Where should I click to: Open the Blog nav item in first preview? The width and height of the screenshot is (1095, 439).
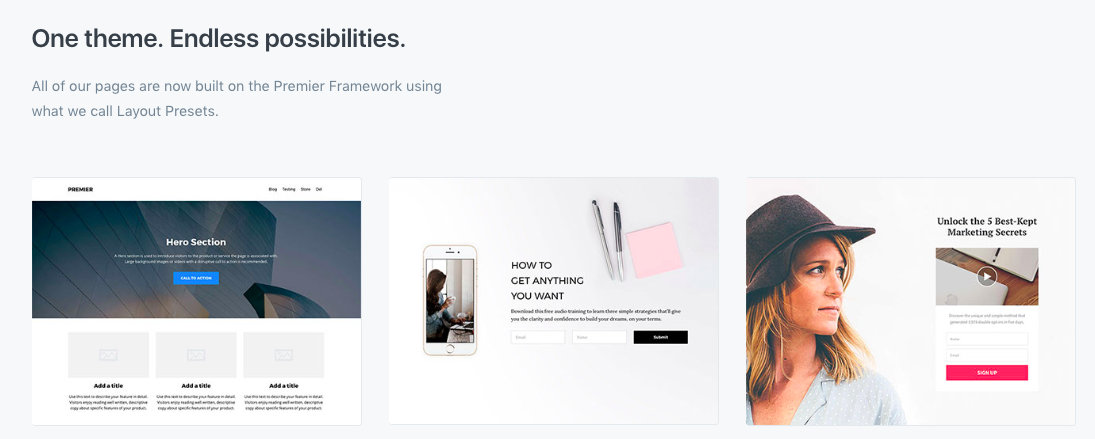273,189
